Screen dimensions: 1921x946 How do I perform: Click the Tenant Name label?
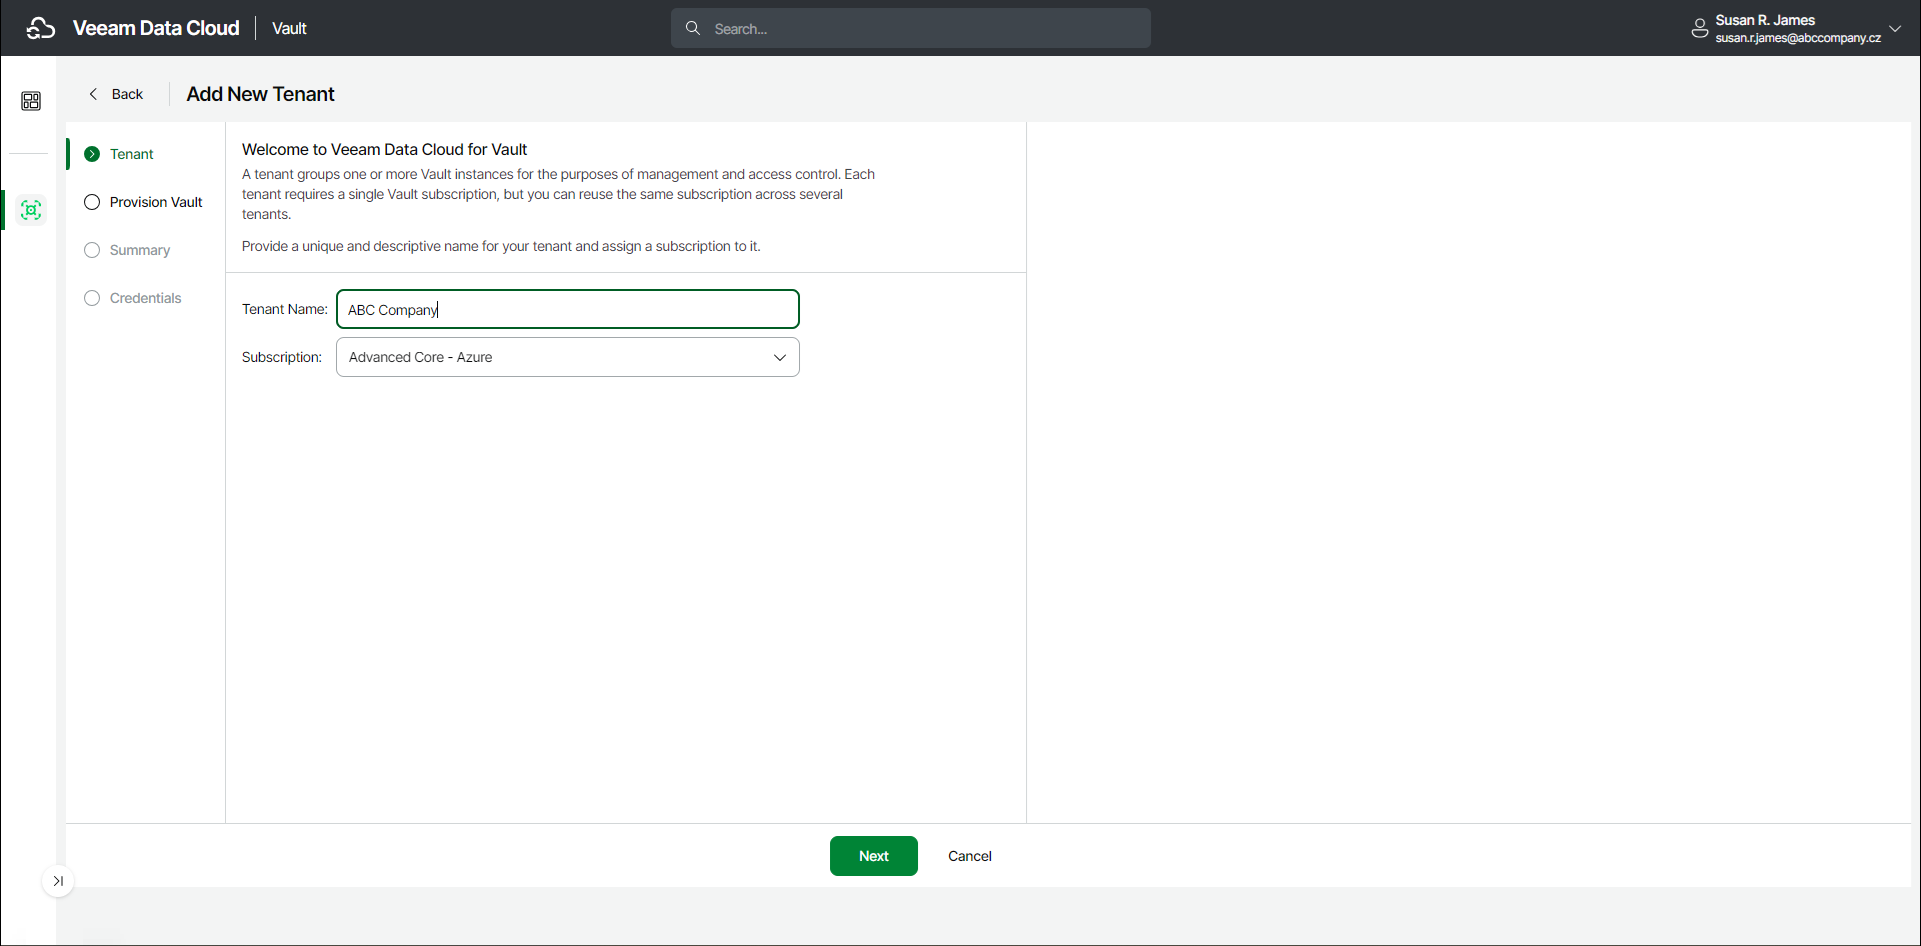coord(285,309)
